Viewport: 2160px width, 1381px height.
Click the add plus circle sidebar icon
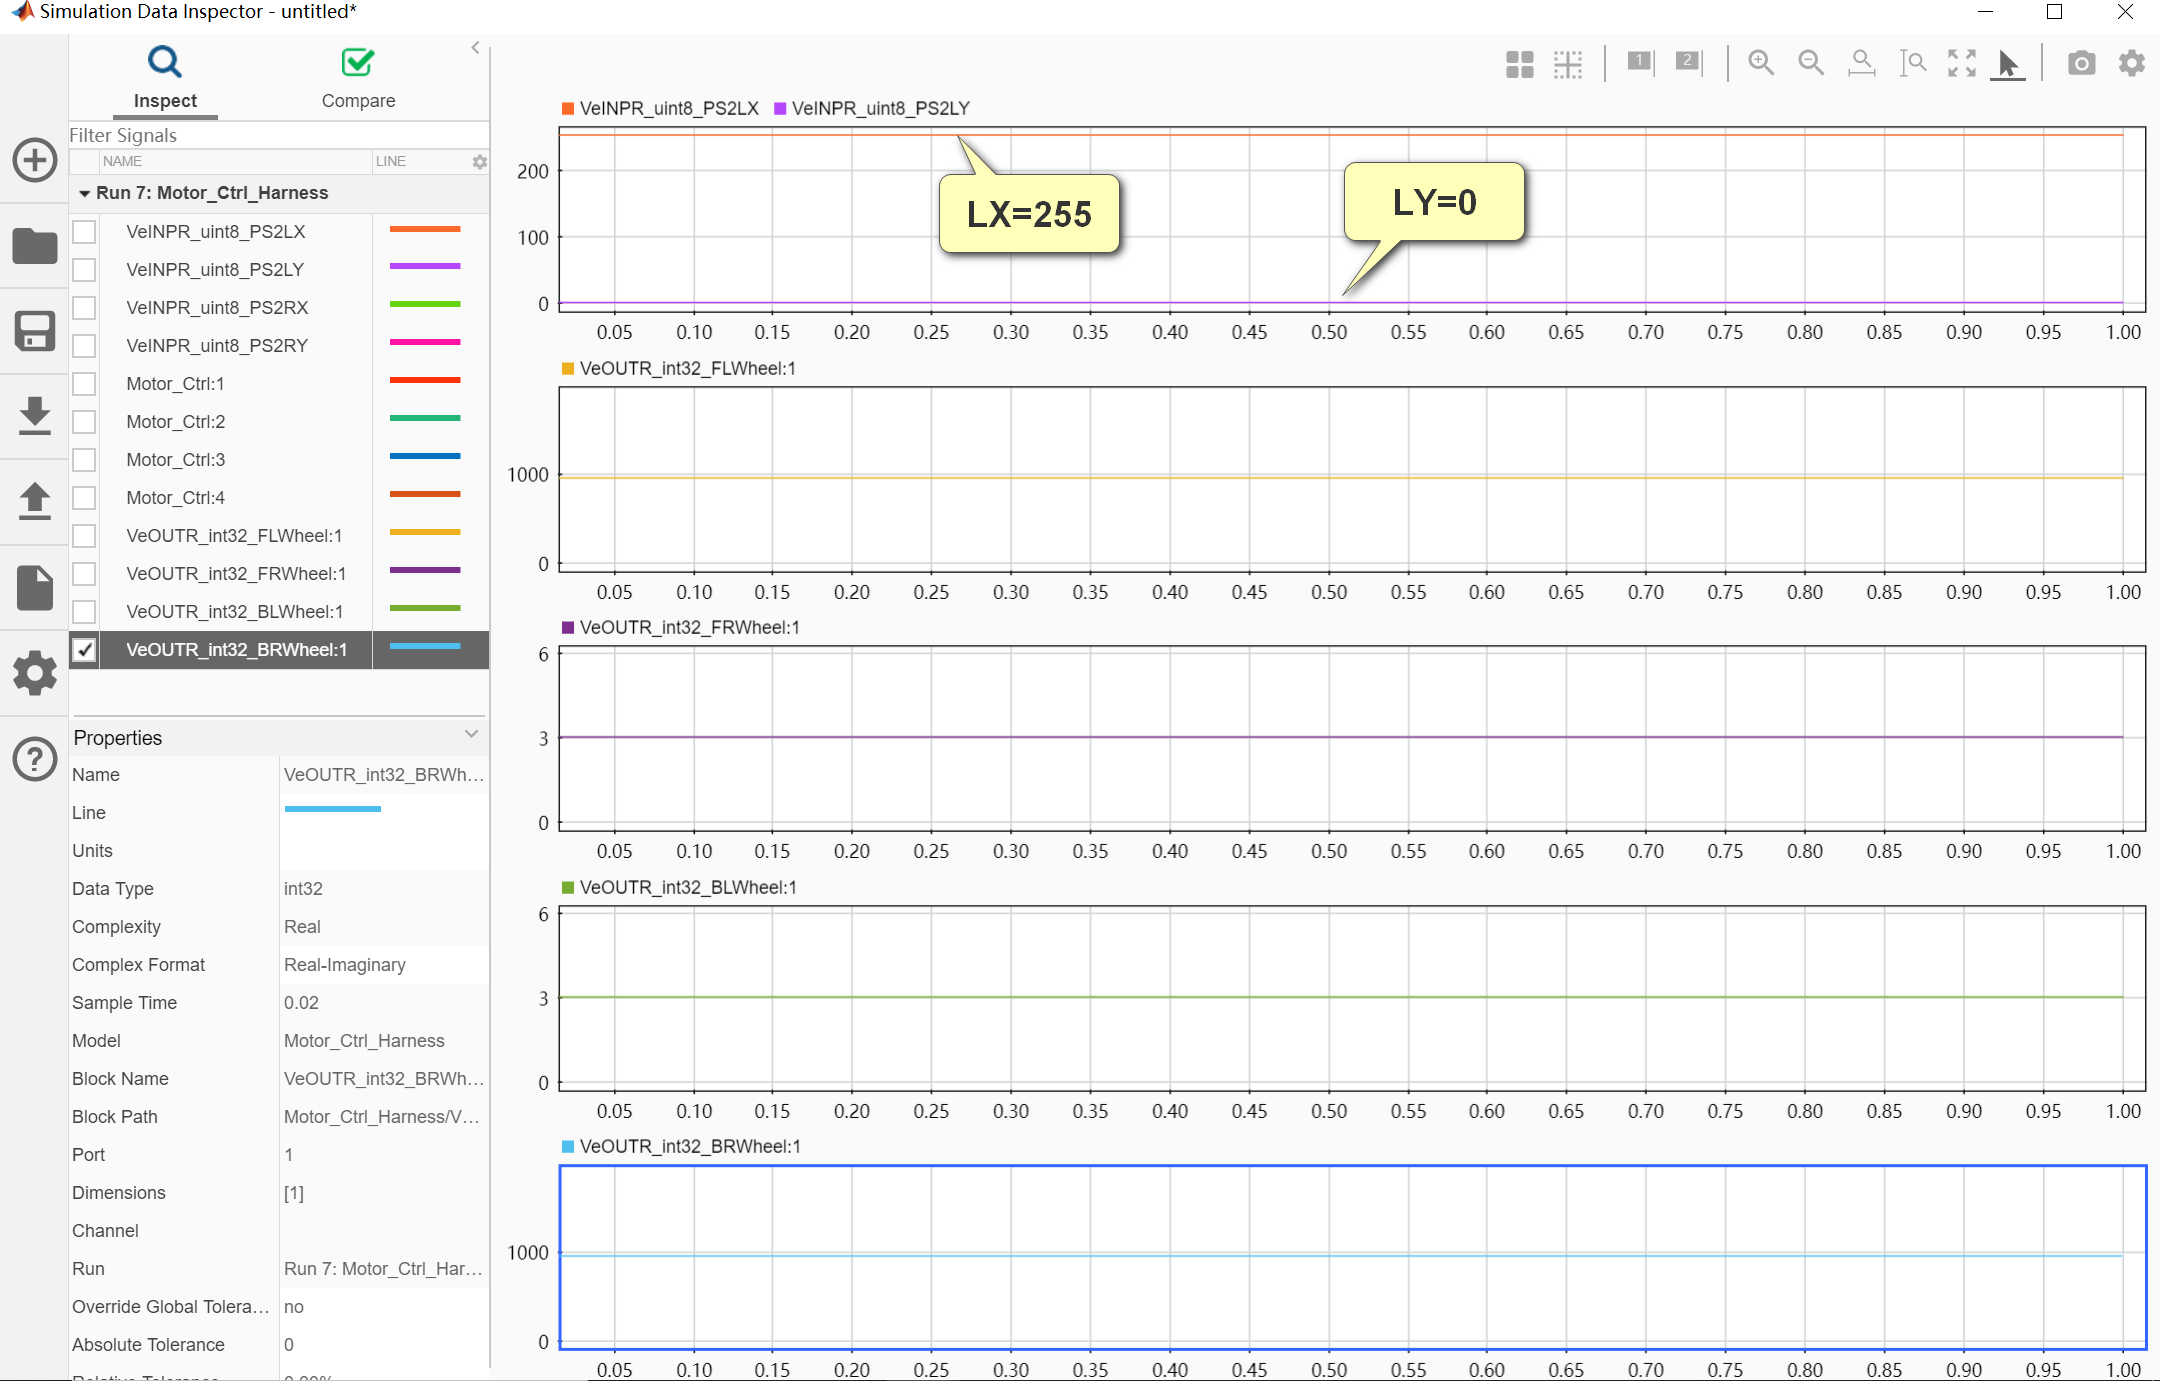pyautogui.click(x=35, y=160)
